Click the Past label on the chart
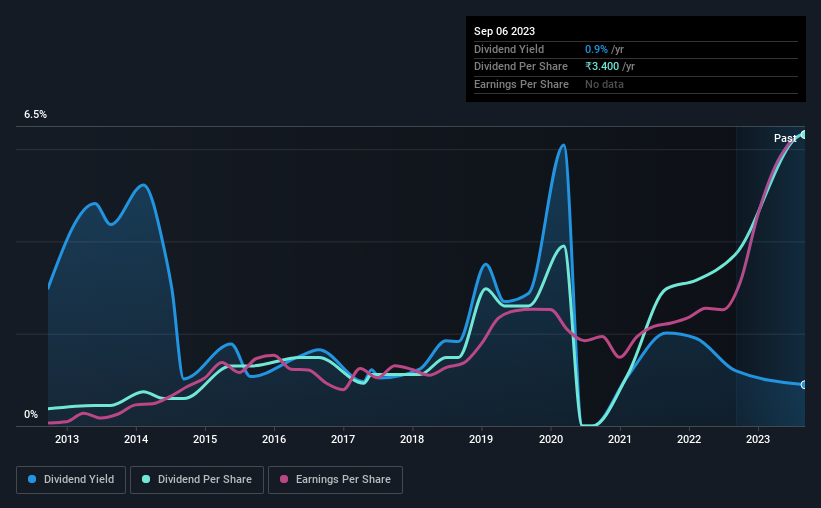The image size is (821, 508). pyautogui.click(x=785, y=138)
